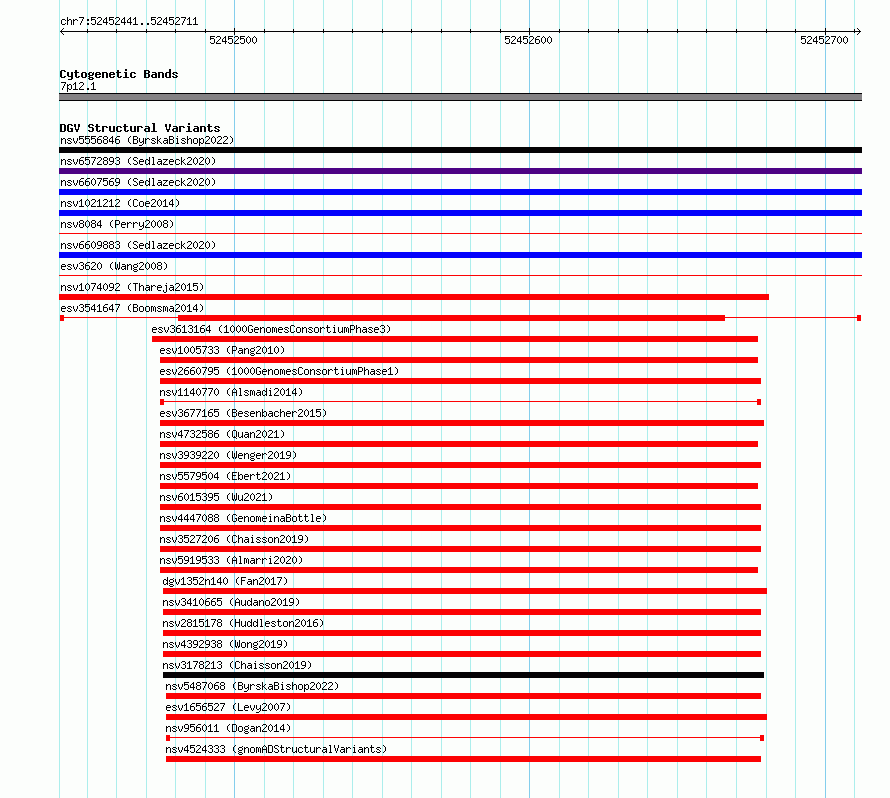Click the thin red line under nsv1140770

pos(460,402)
